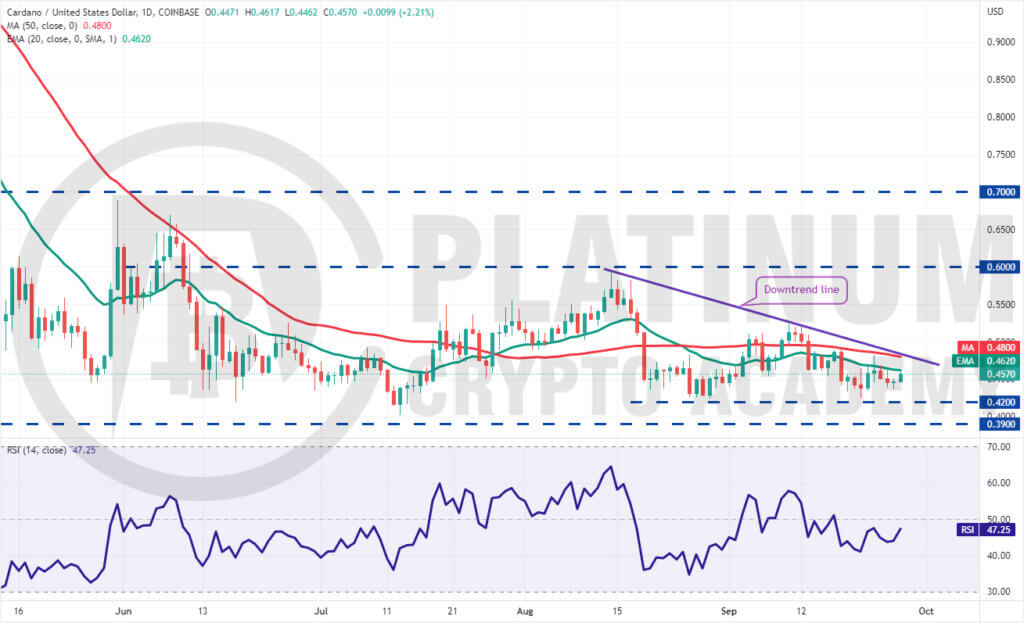Image resolution: width=1024 pixels, height=623 pixels.
Task: Click the current price 0.4570 label
Action: [x=1000, y=374]
